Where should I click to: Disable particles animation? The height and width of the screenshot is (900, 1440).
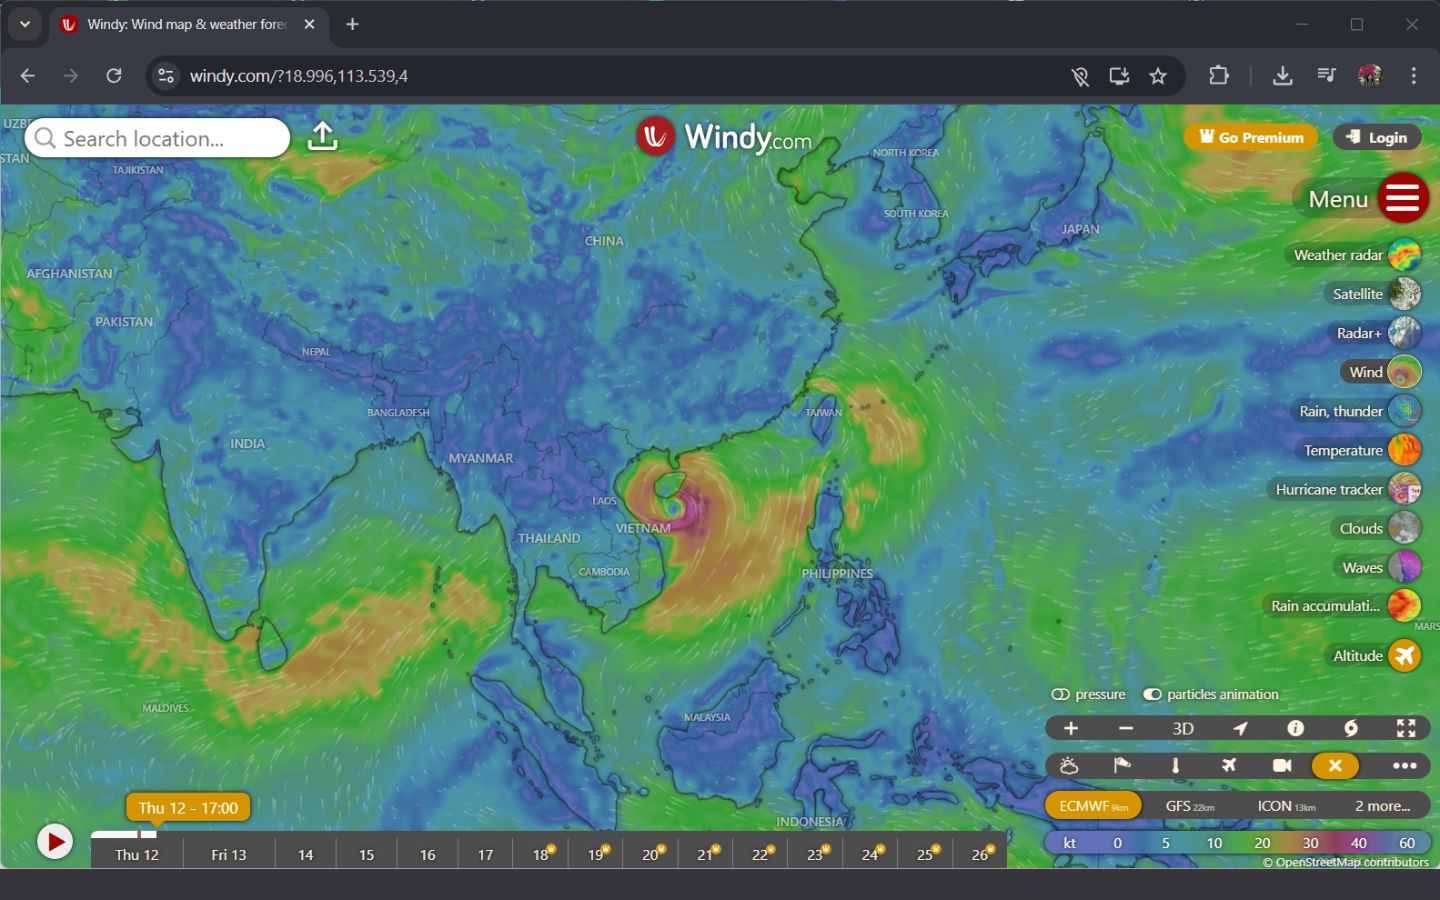(x=1153, y=693)
